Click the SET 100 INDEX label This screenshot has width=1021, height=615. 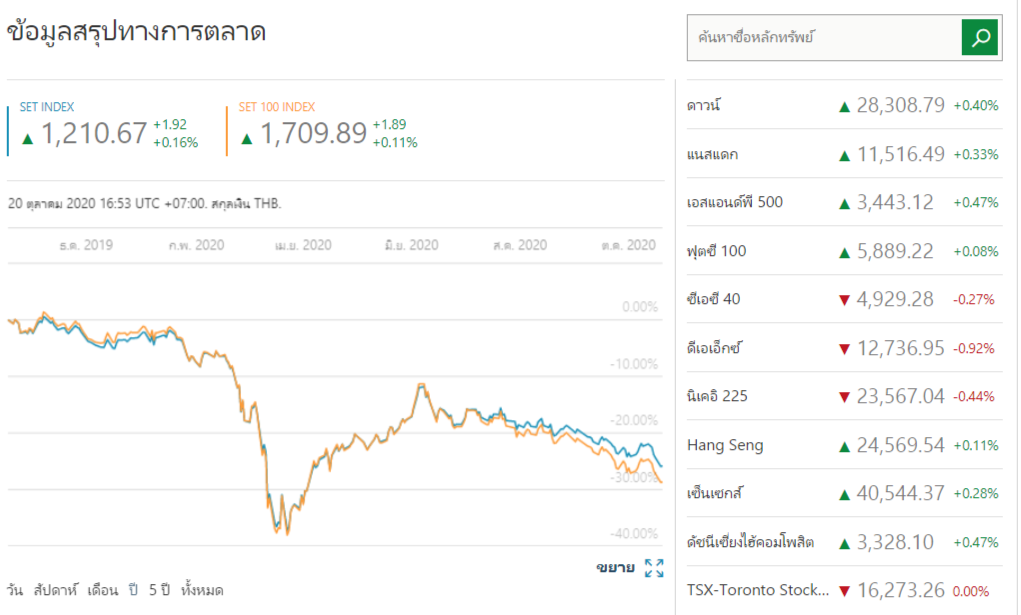pos(277,107)
